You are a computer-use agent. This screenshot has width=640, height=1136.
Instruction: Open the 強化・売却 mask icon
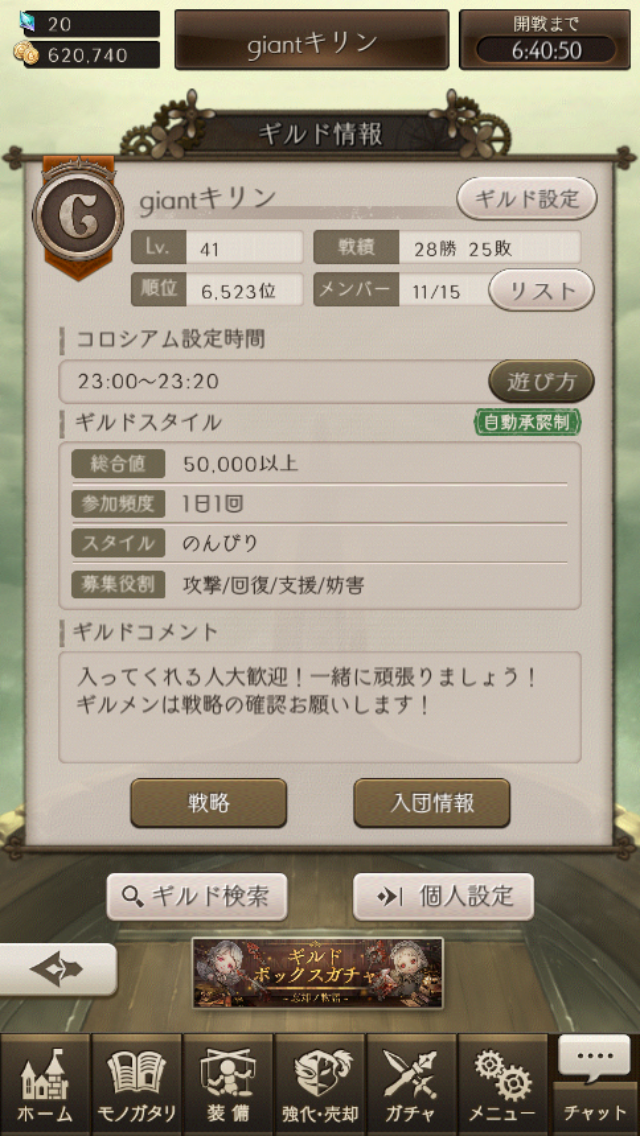pos(320,1084)
